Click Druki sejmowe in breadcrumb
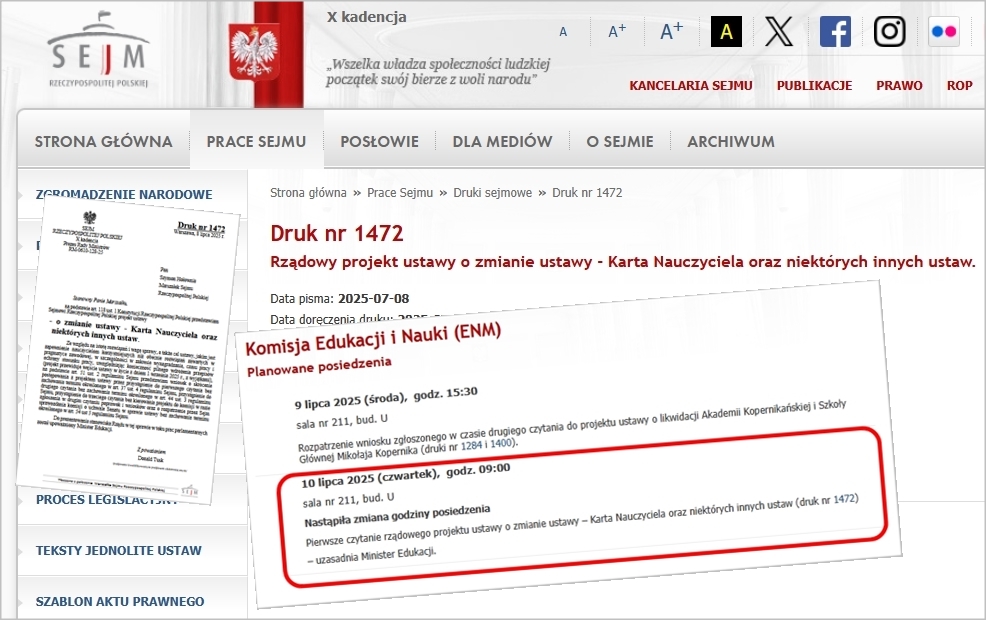 point(492,192)
